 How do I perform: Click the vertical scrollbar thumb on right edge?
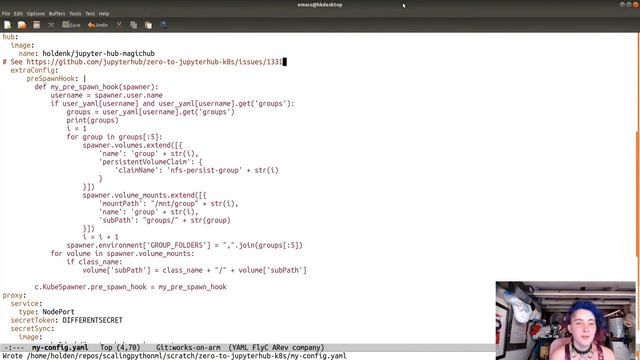(x=637, y=195)
